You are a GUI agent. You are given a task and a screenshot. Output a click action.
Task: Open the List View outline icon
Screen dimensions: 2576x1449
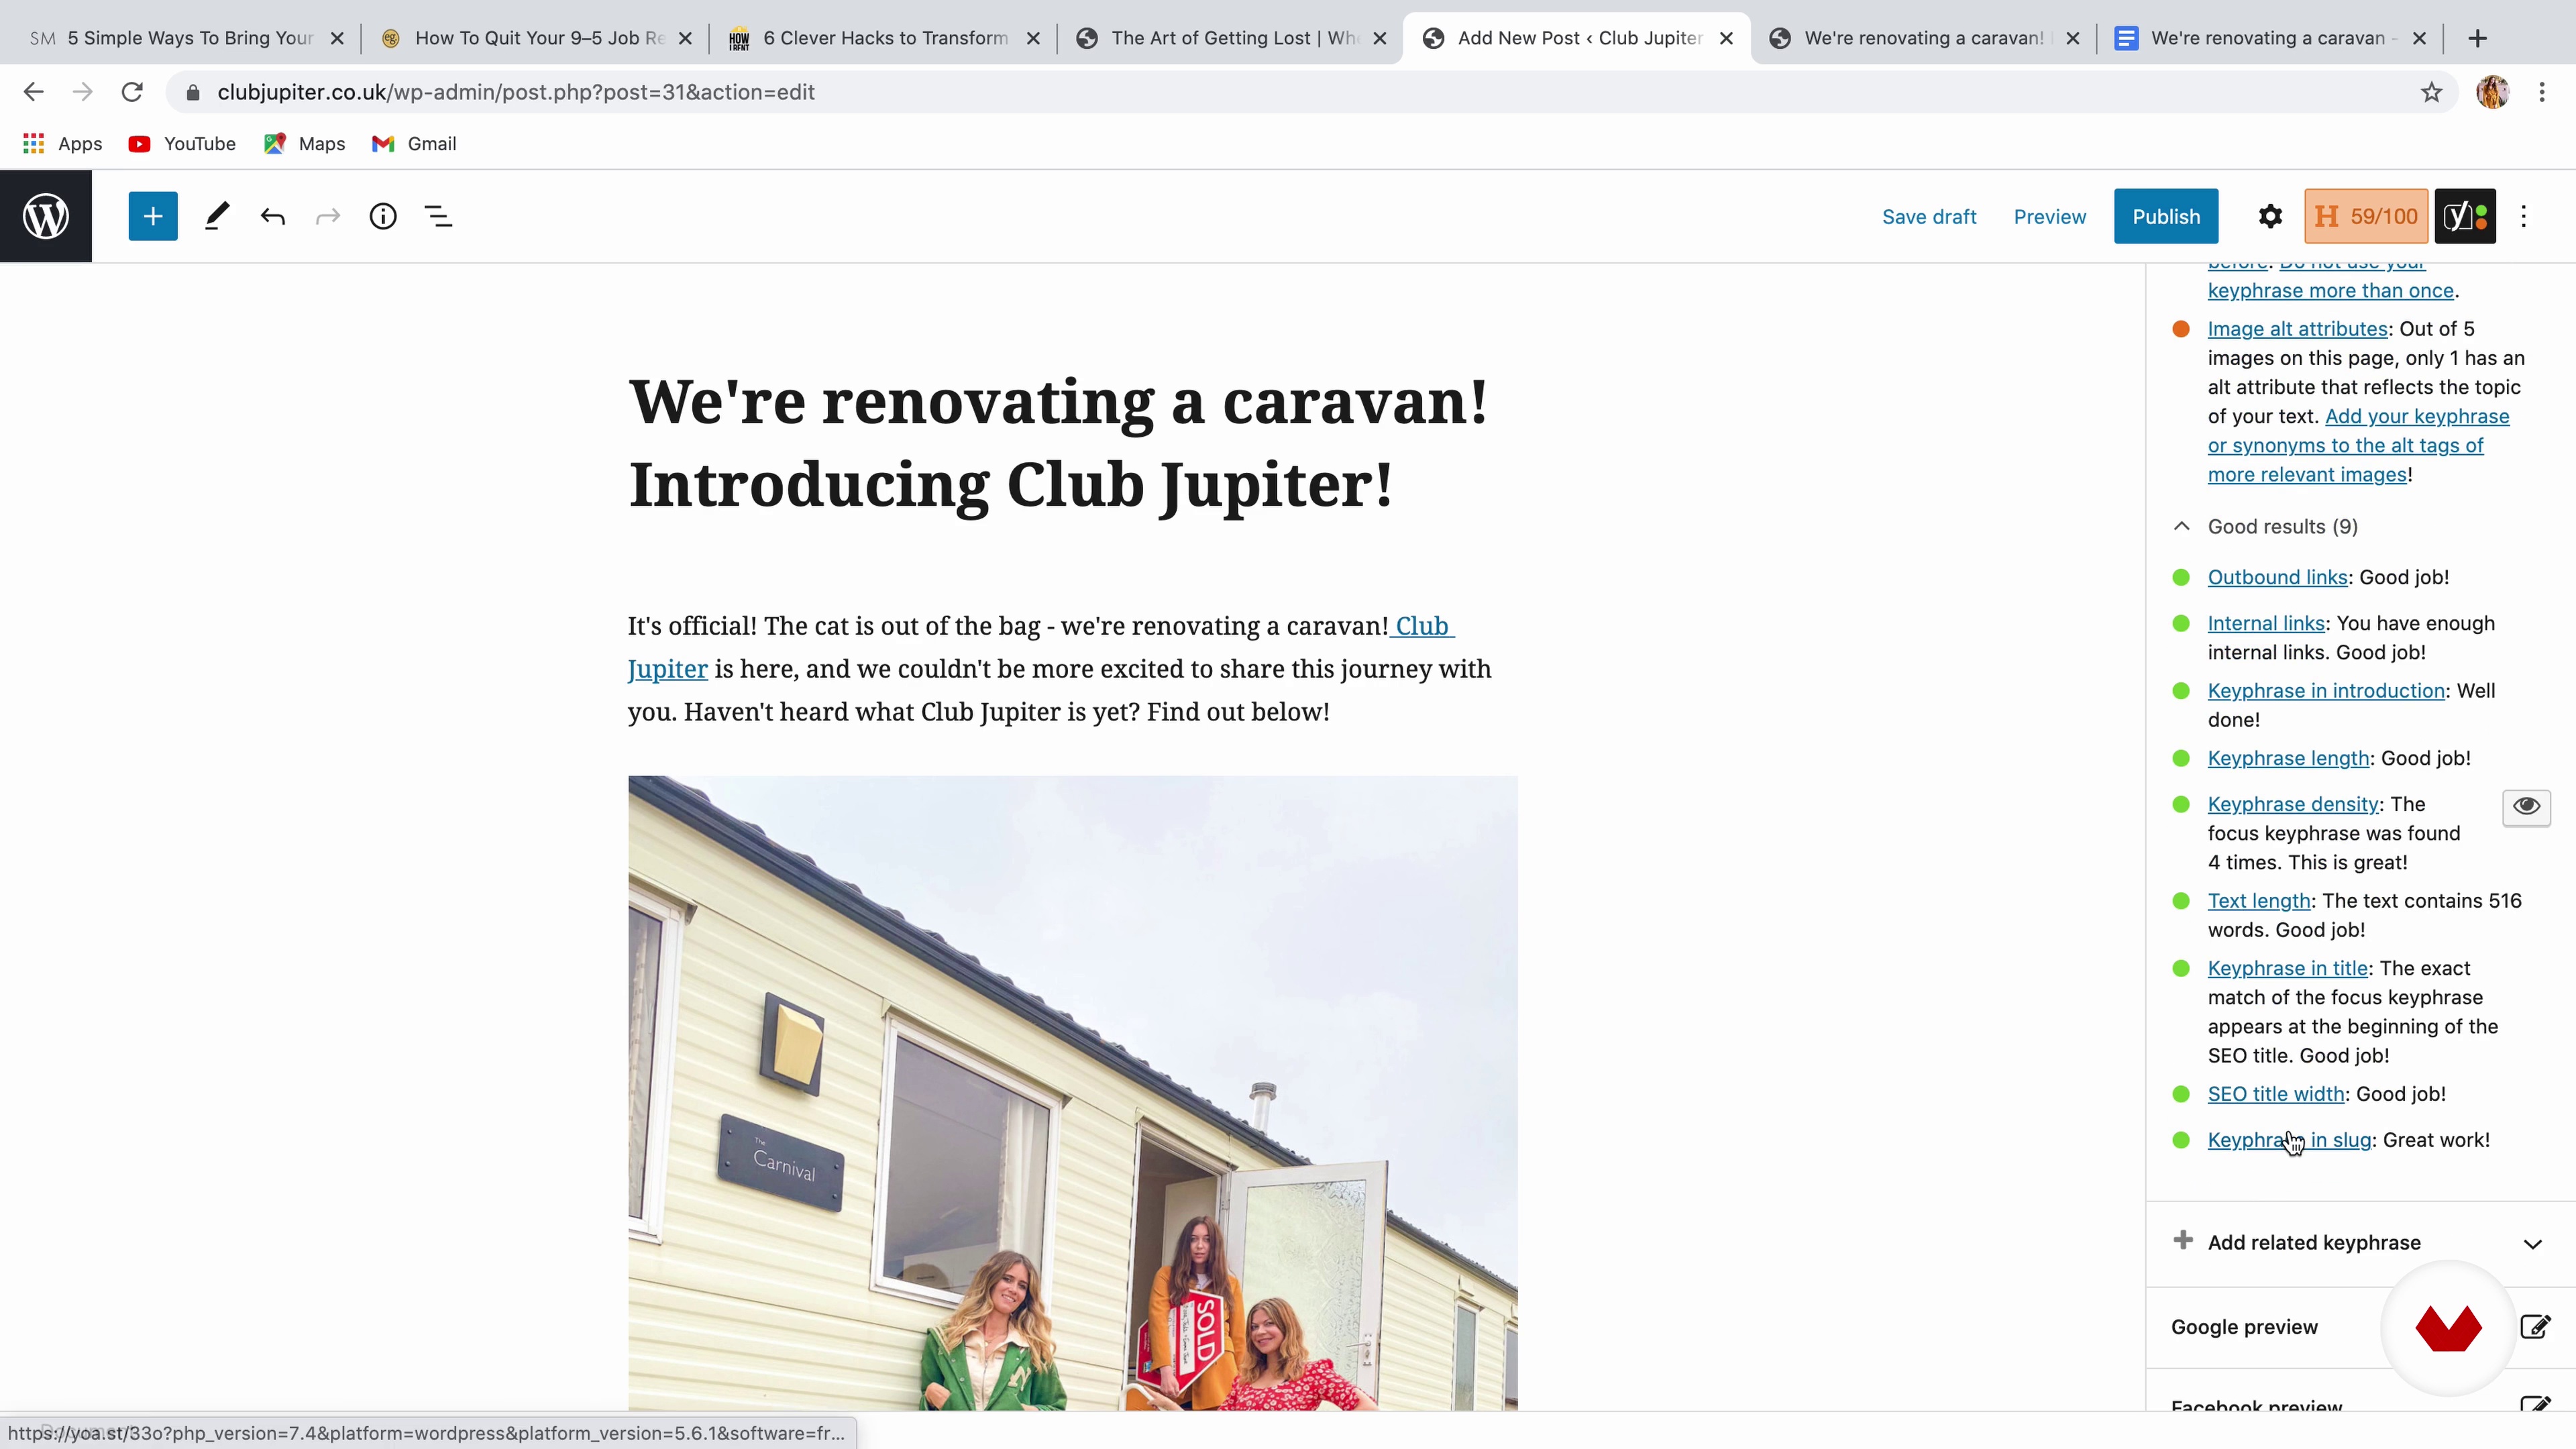point(438,216)
